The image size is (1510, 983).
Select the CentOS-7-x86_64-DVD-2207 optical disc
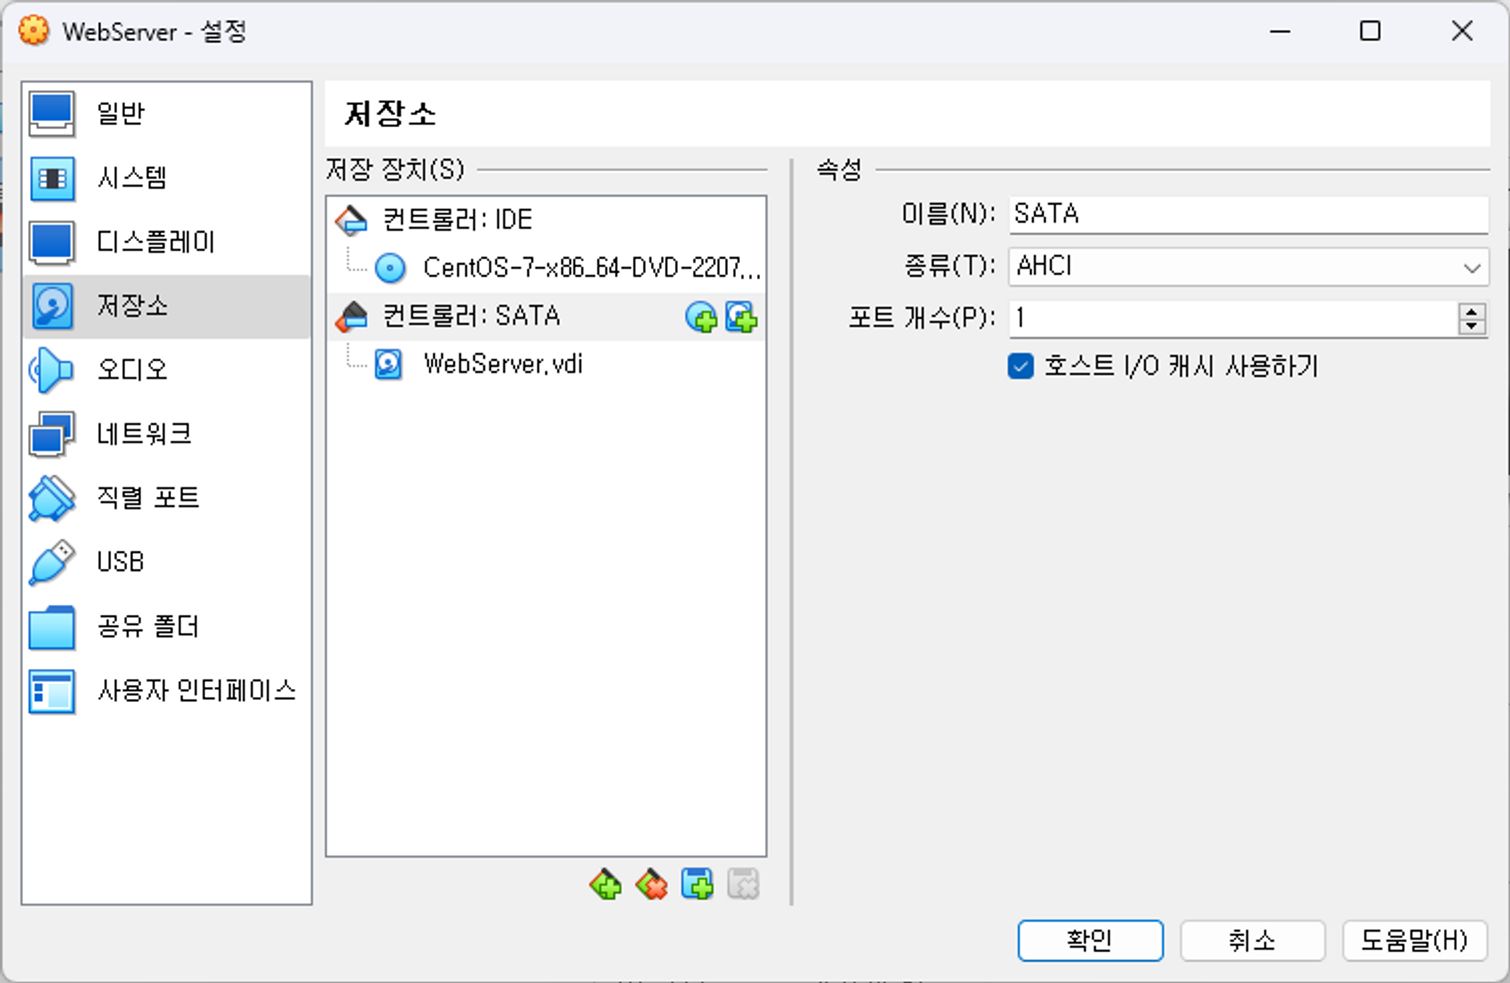click(546, 267)
